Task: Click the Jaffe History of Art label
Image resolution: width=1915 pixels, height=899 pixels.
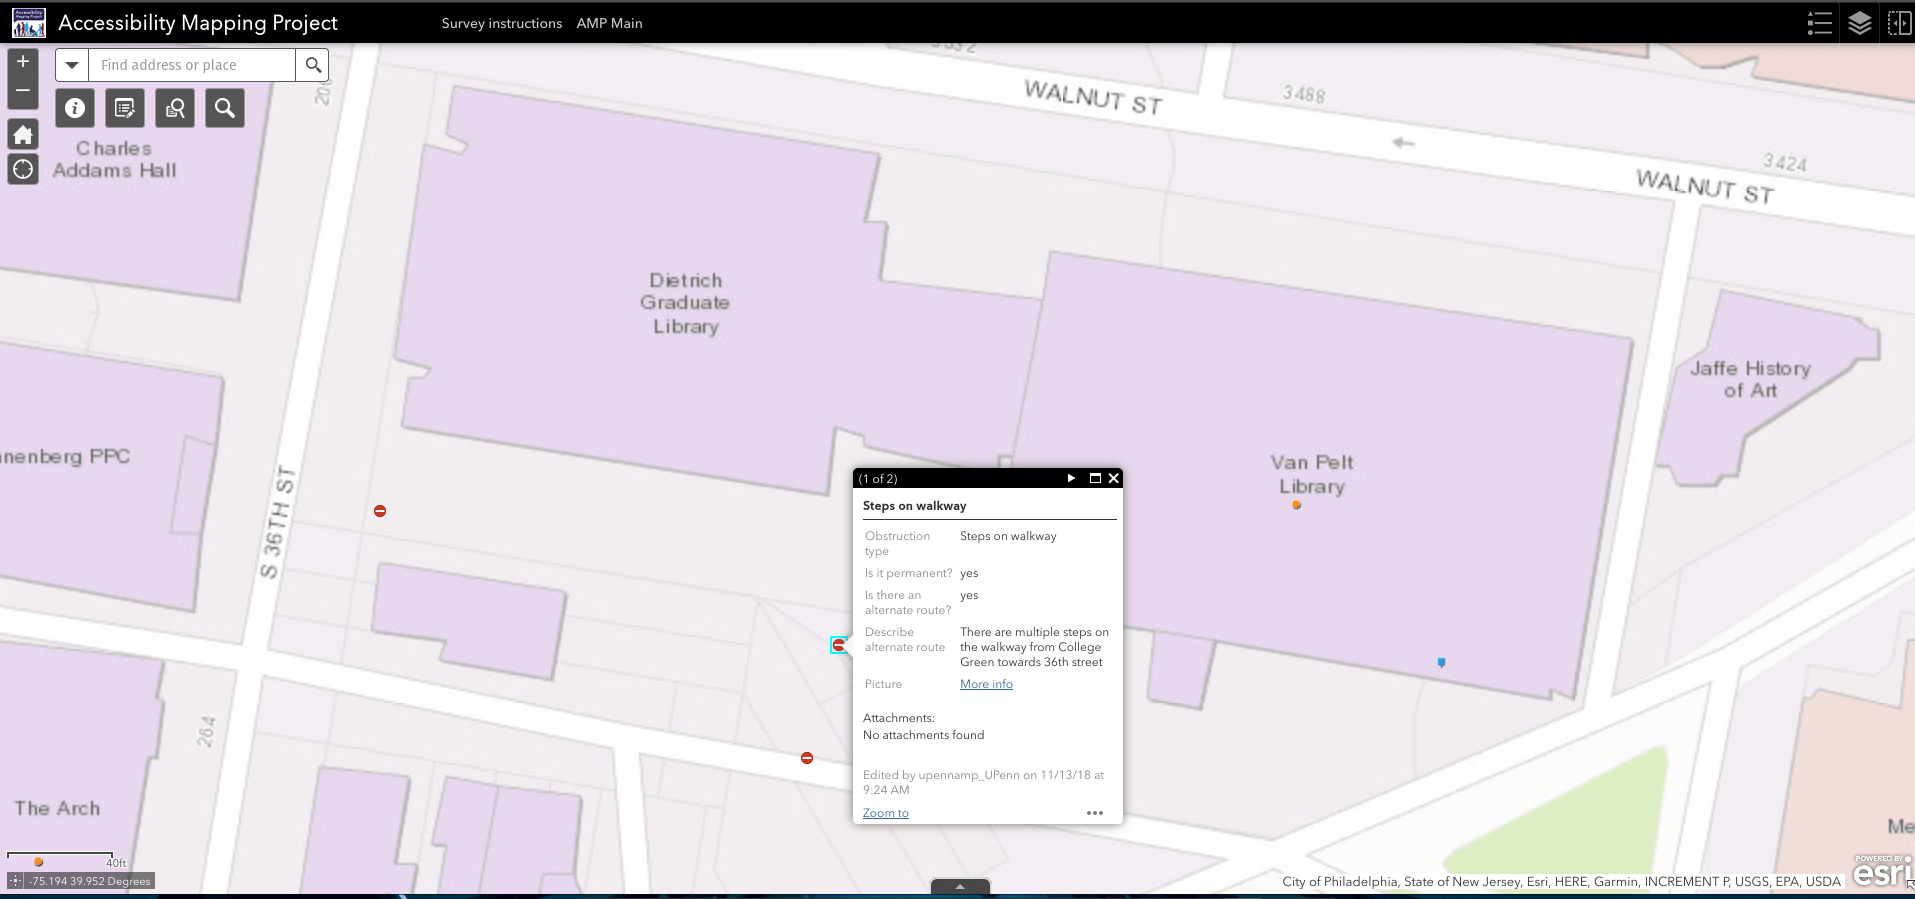Action: [1750, 379]
